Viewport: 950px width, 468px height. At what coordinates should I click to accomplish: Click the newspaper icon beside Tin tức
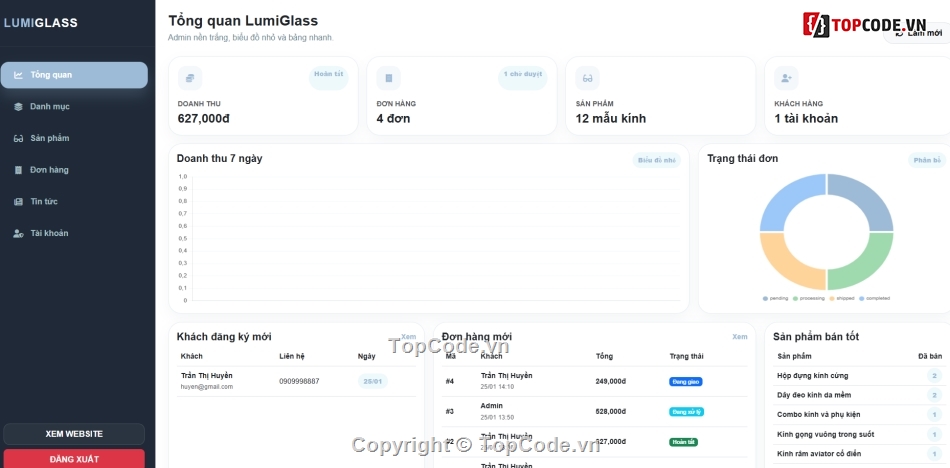point(18,201)
